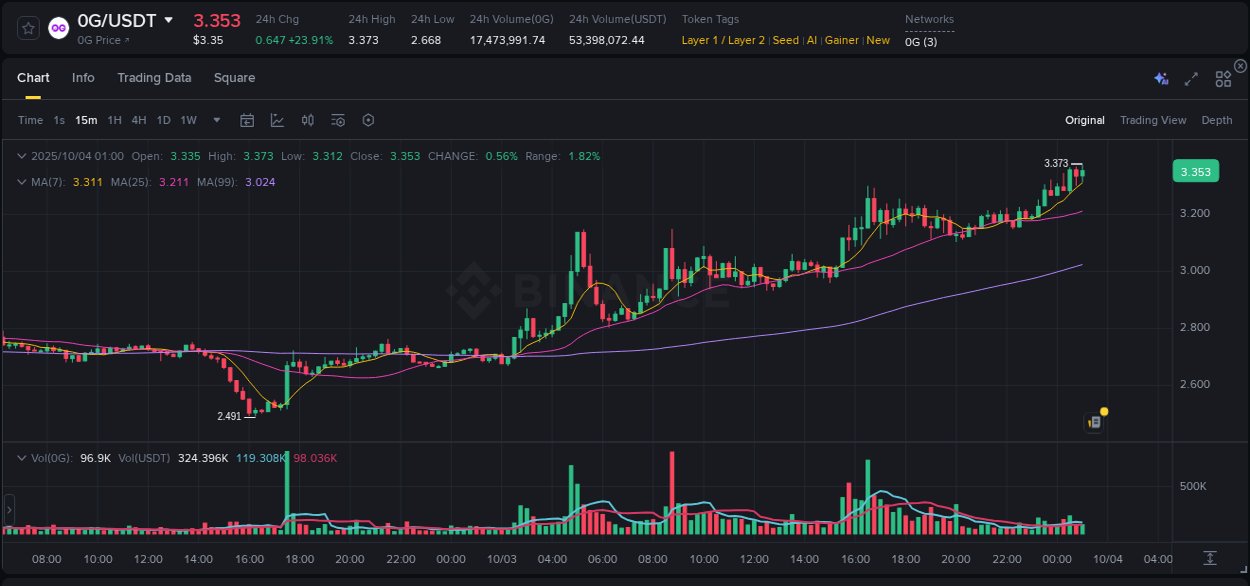This screenshot has width=1250, height=586.
Task: Click the green 3.353 price label on axis
Action: point(1196,171)
